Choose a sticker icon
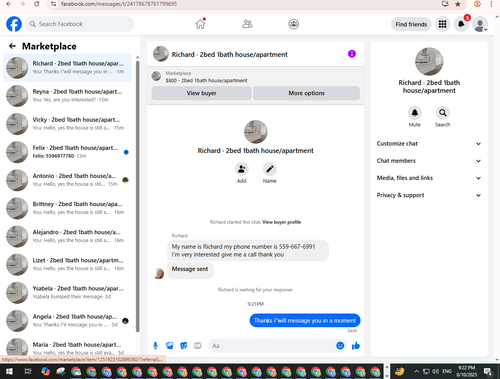This screenshot has width=500, height=379. point(183,346)
